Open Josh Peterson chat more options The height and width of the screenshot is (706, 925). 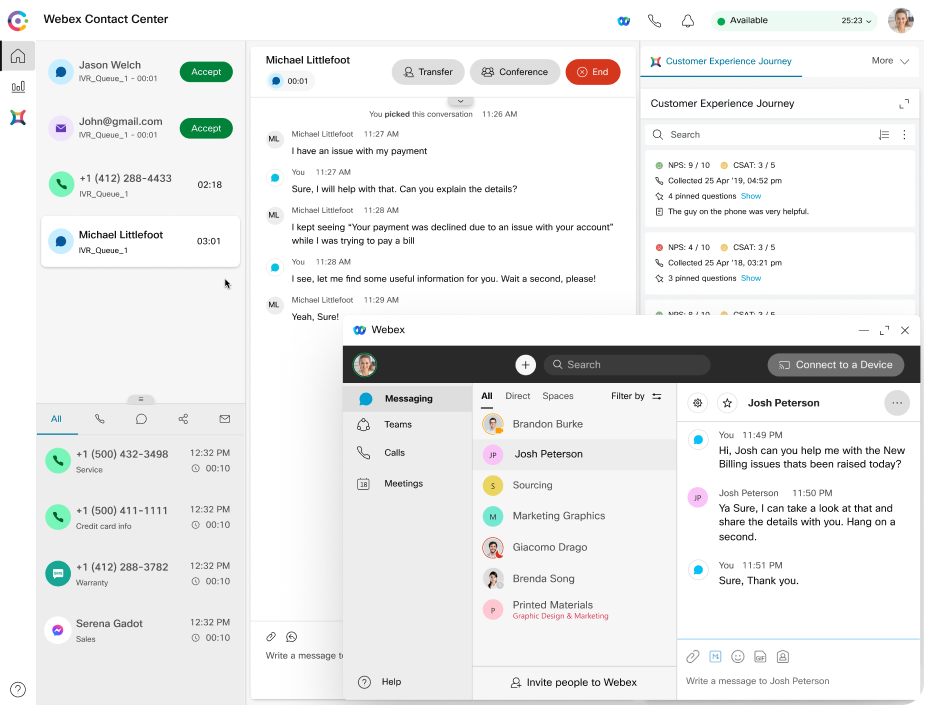(x=897, y=403)
